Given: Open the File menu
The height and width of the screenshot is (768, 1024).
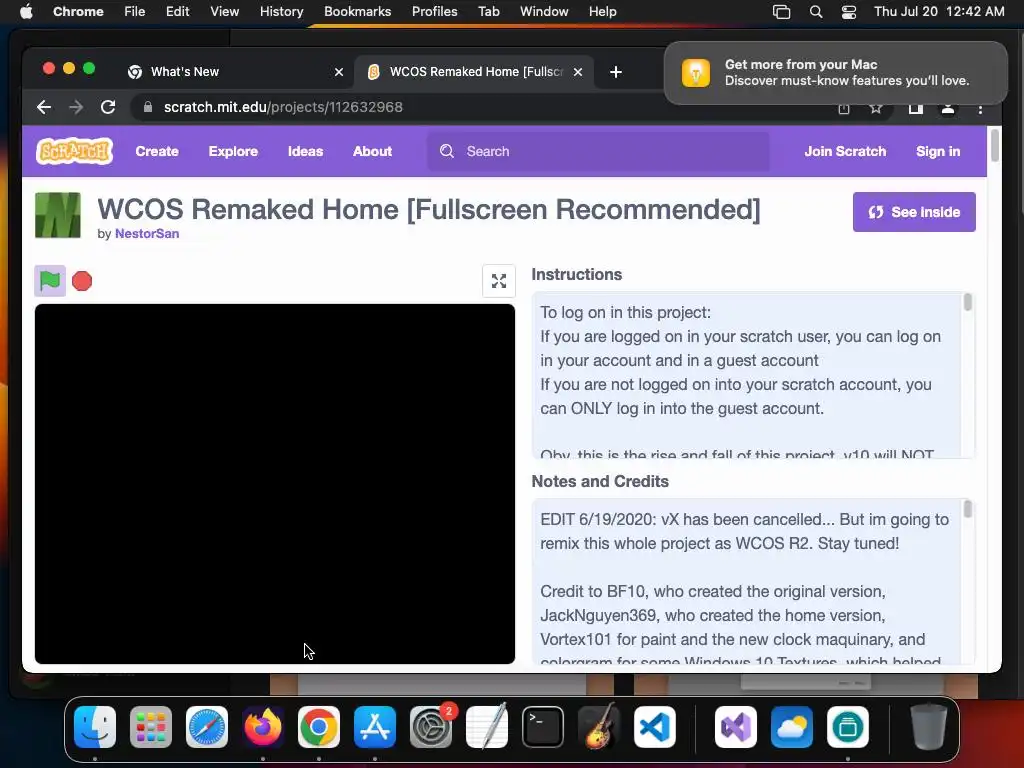Looking at the screenshot, I should [x=135, y=11].
